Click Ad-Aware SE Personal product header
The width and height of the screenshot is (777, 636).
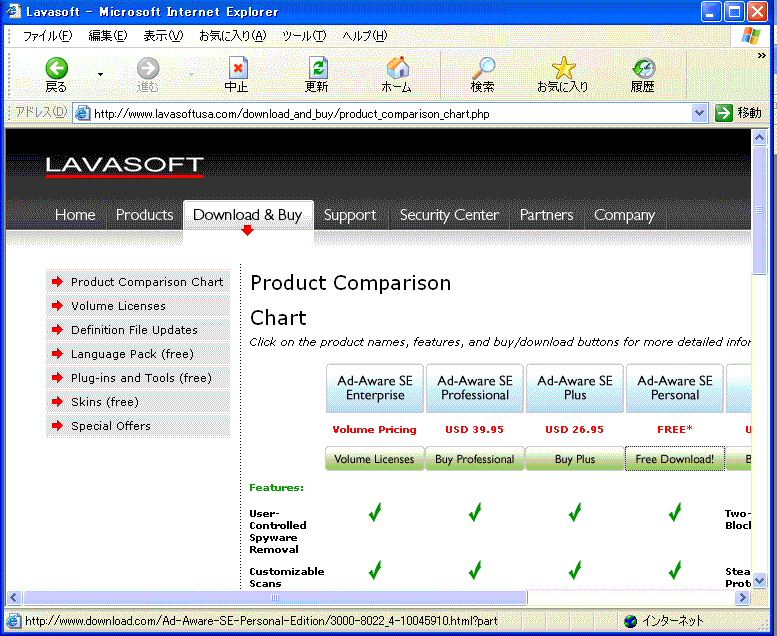[x=675, y=388]
